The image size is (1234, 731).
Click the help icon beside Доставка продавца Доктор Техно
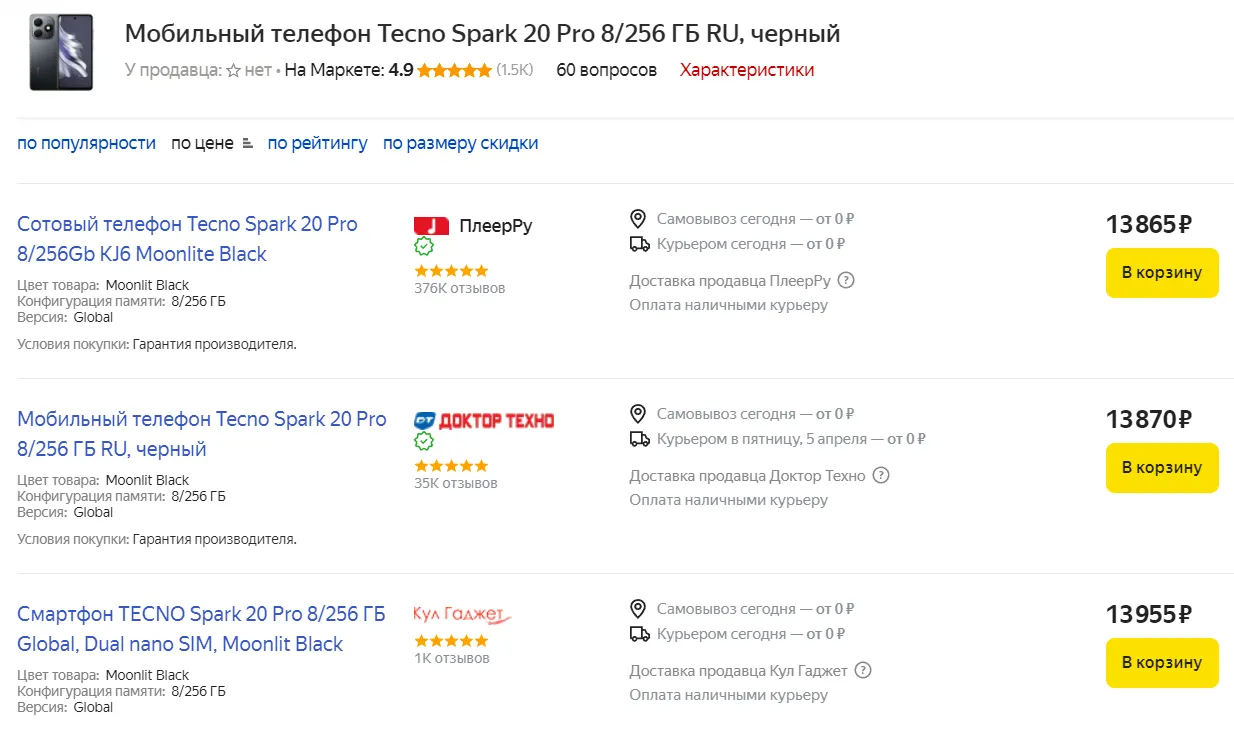click(880, 475)
